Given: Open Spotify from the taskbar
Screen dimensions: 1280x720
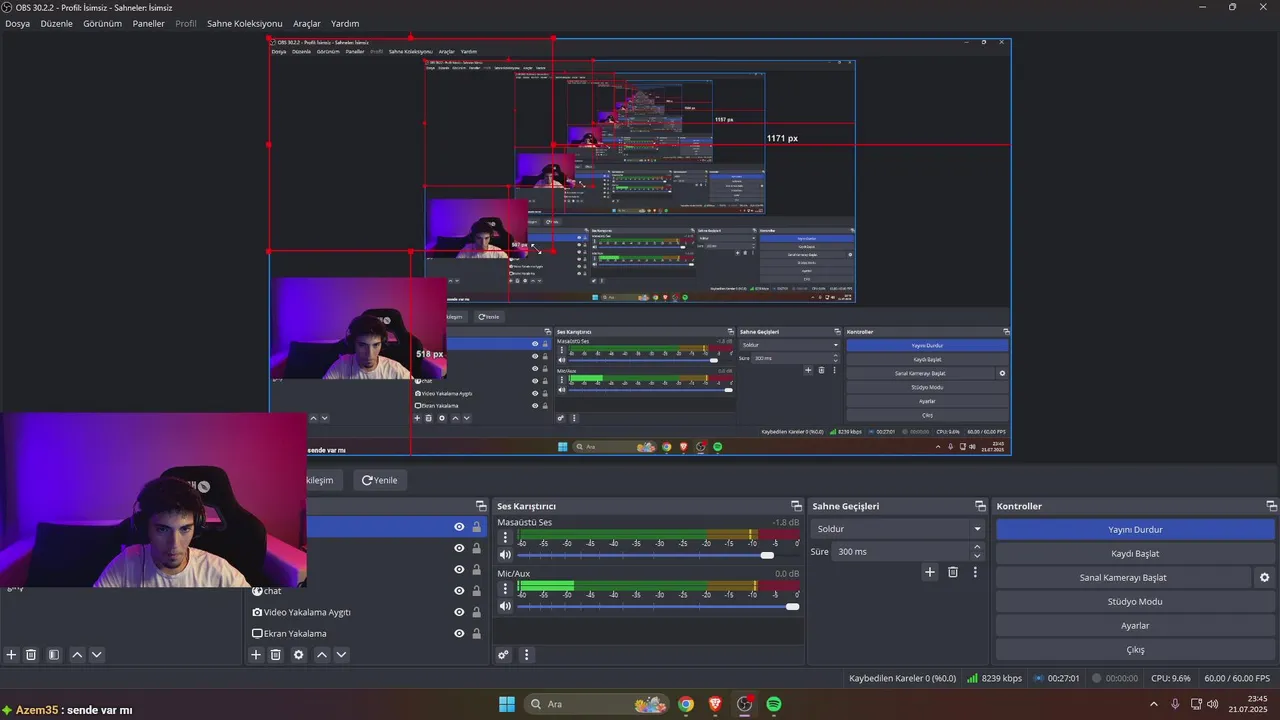Looking at the screenshot, I should tap(774, 704).
